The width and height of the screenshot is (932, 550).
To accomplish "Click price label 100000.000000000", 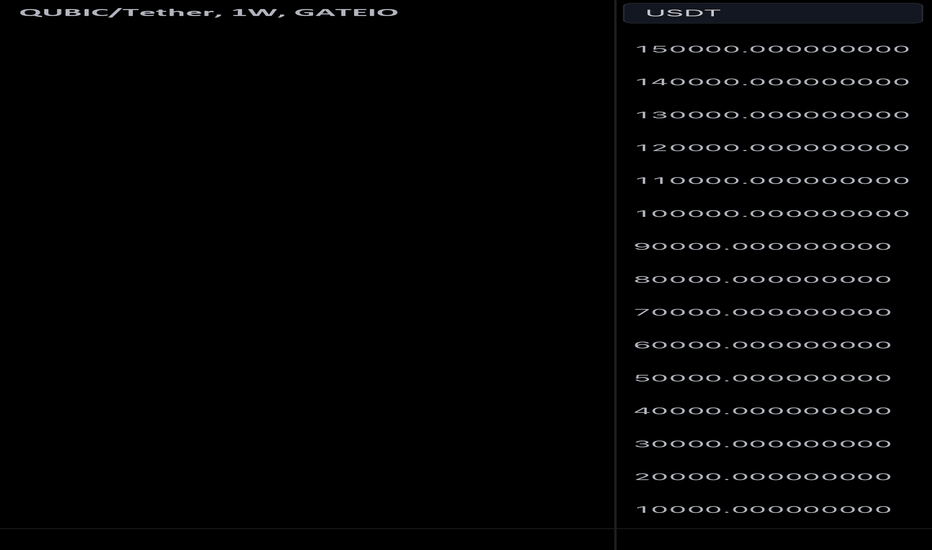I will point(773,213).
